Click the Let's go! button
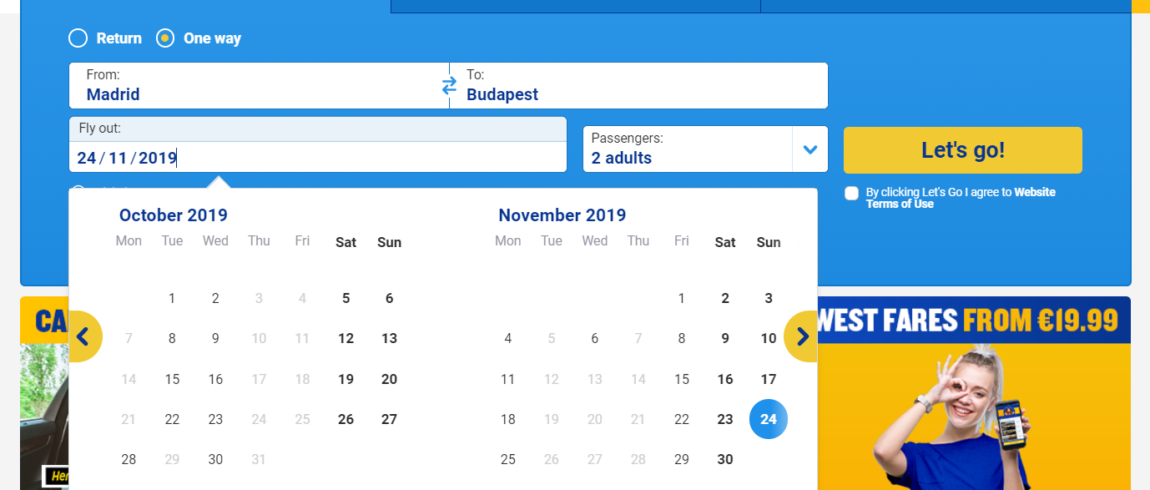Viewport: 1150px width, 490px height. (x=962, y=150)
